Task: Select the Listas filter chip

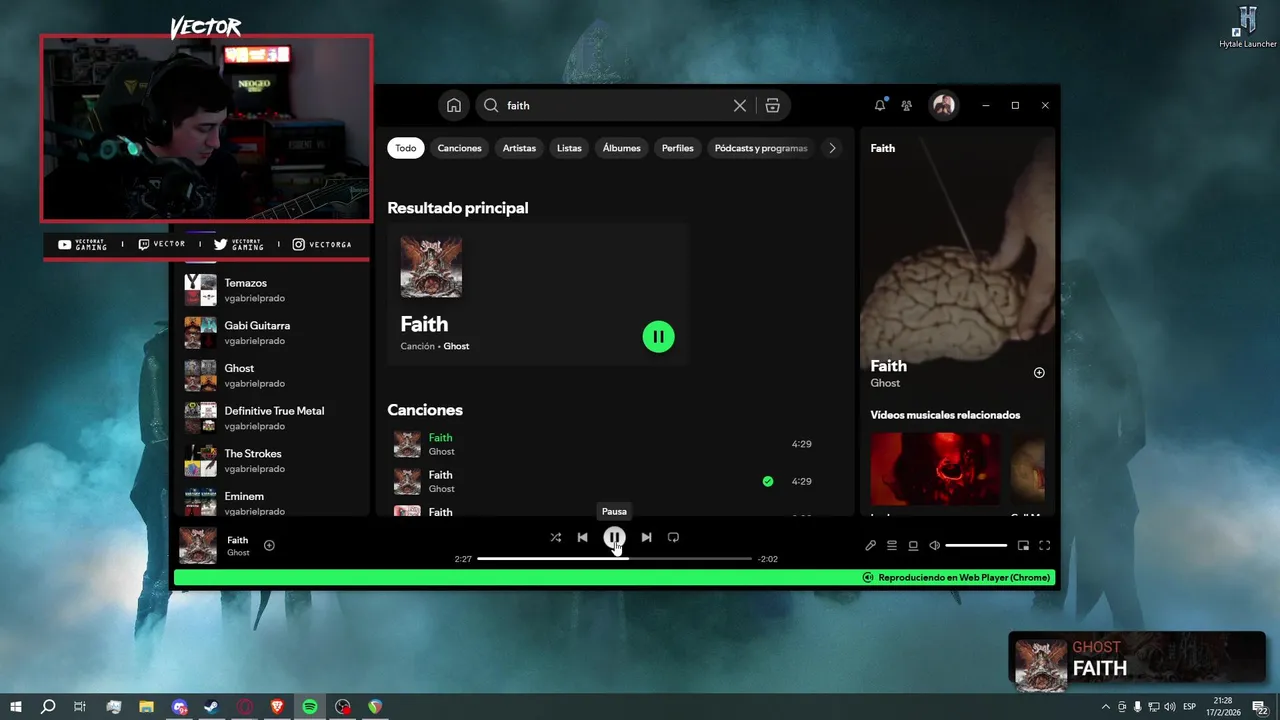Action: 569,148
